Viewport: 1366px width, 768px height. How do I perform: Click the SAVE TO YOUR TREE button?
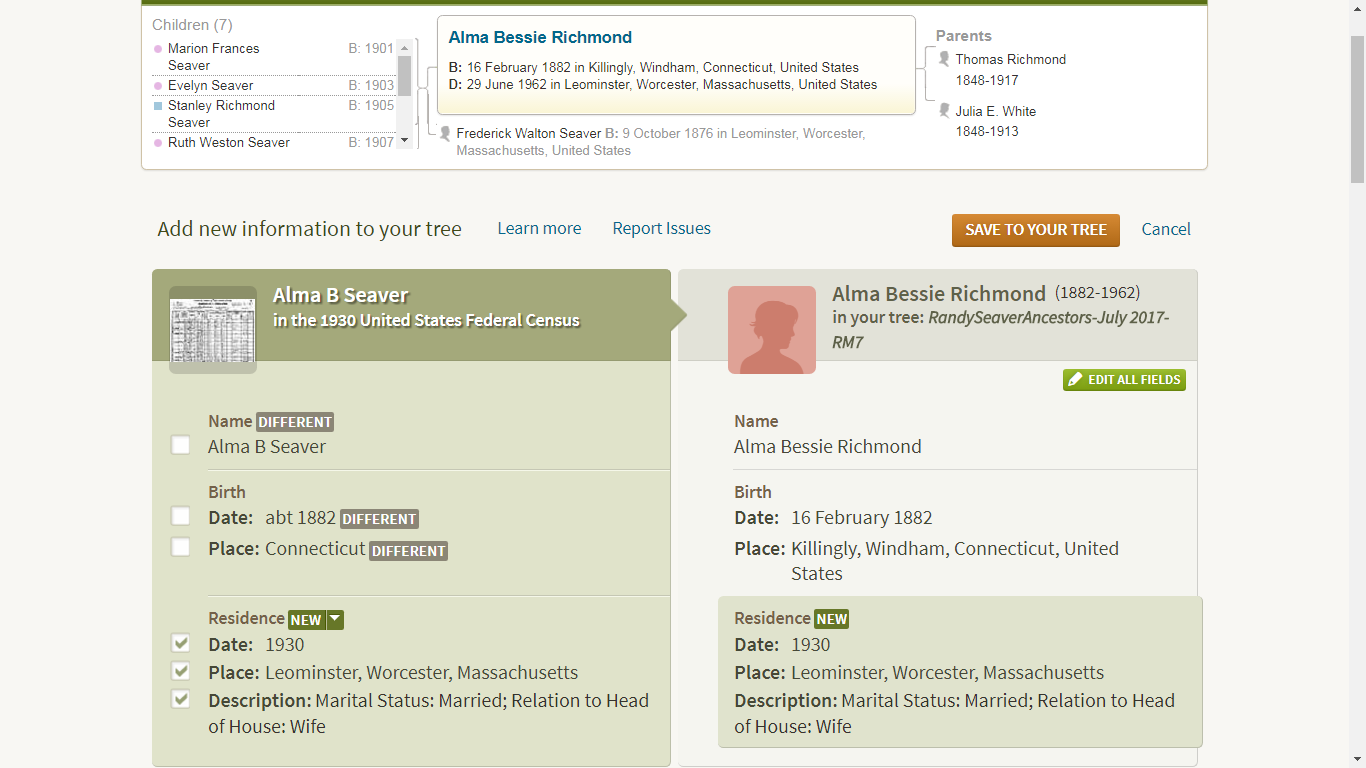(x=1035, y=230)
